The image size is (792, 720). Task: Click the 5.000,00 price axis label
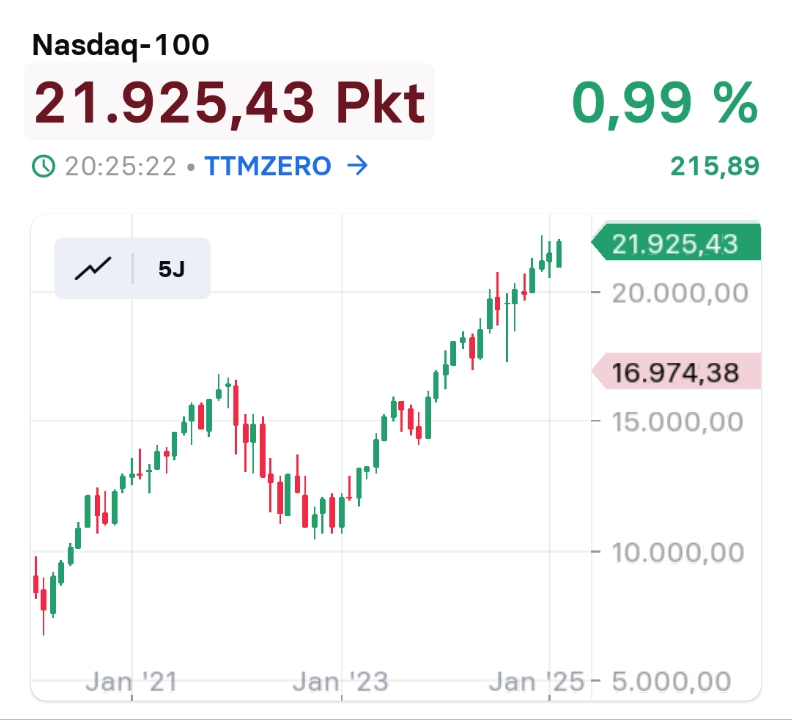(680, 682)
